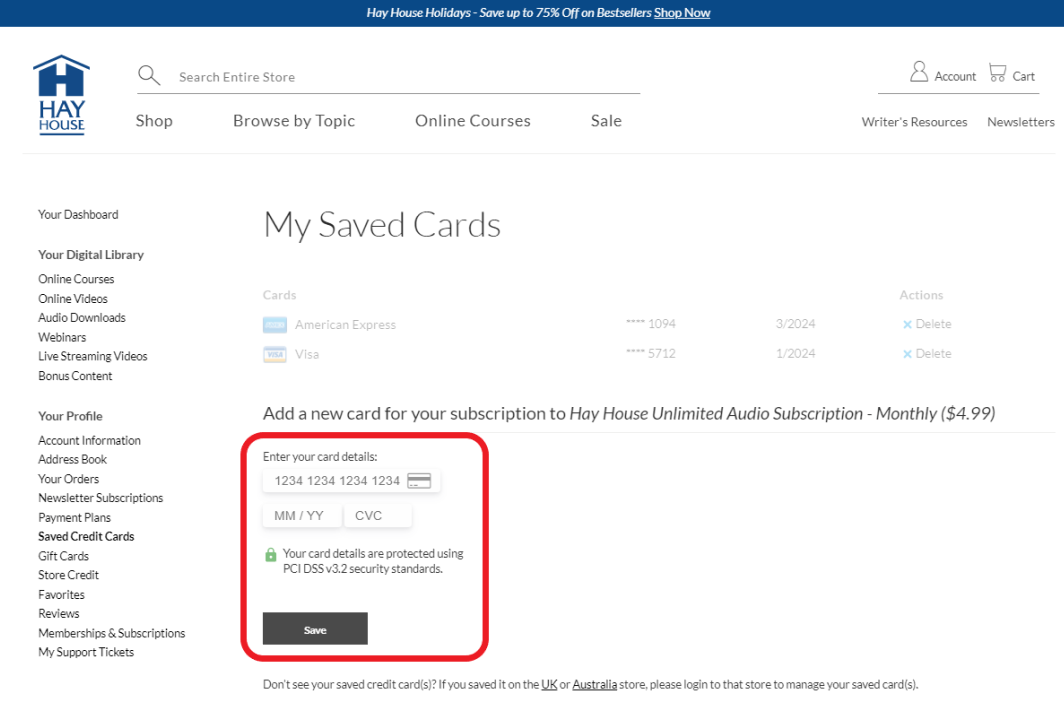The image size is (1064, 702).
Task: Go to Payment Plans in sidebar
Action: click(74, 518)
